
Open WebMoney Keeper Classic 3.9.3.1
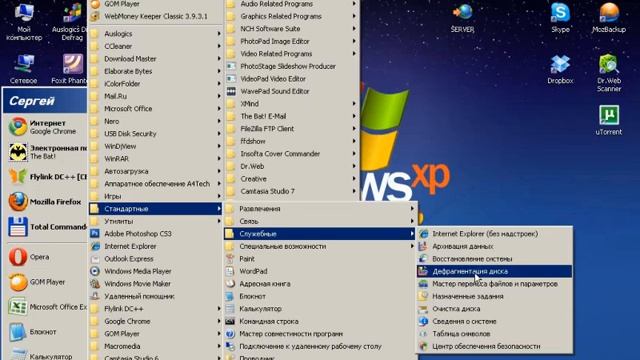tap(156, 16)
